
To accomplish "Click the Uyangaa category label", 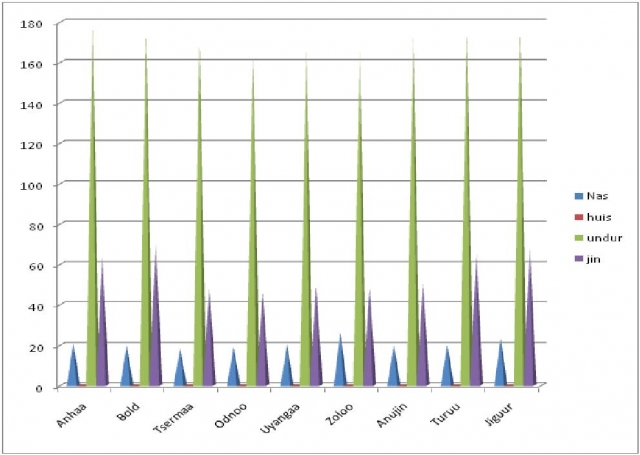I will click(x=282, y=418).
